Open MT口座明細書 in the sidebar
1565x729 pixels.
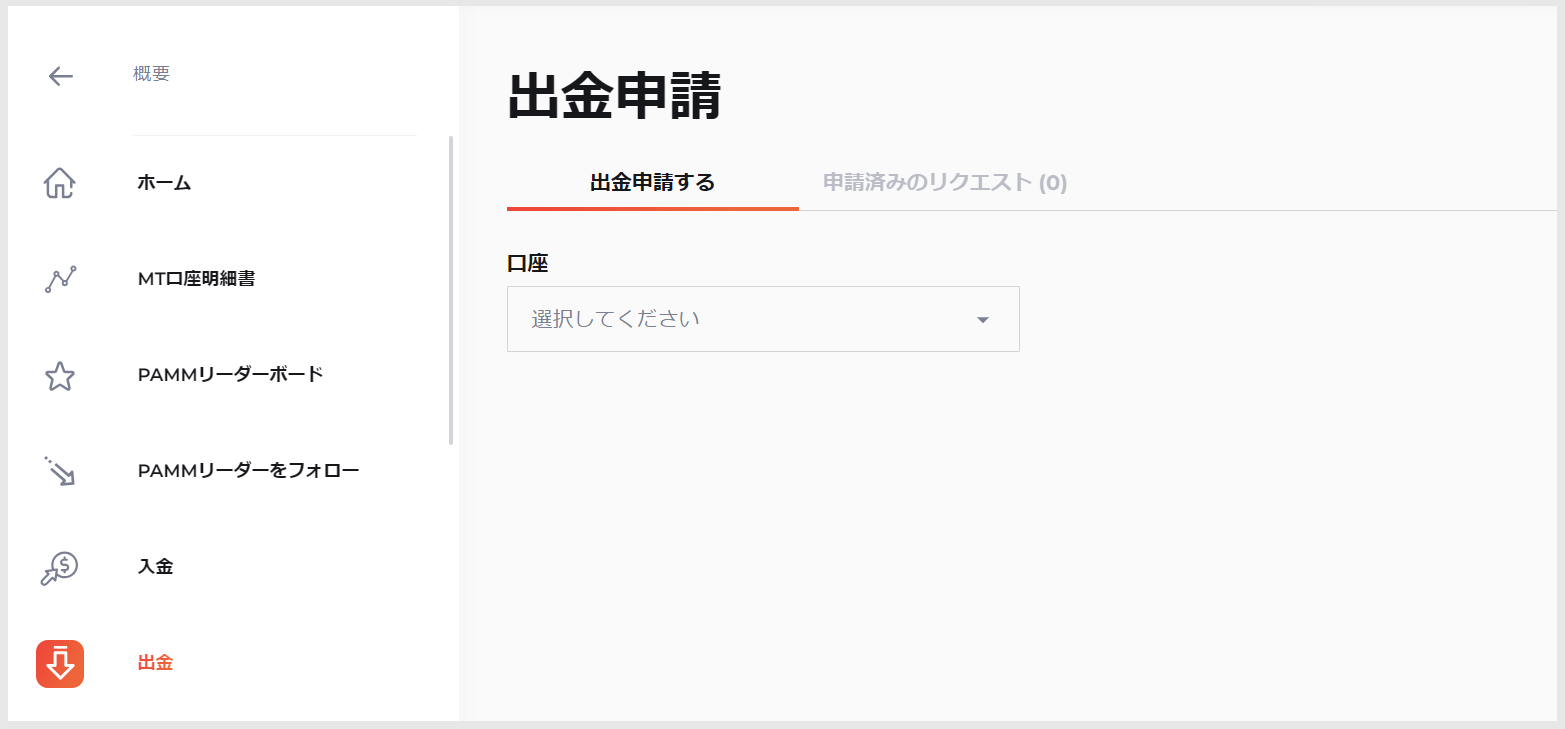pyautogui.click(x=196, y=279)
